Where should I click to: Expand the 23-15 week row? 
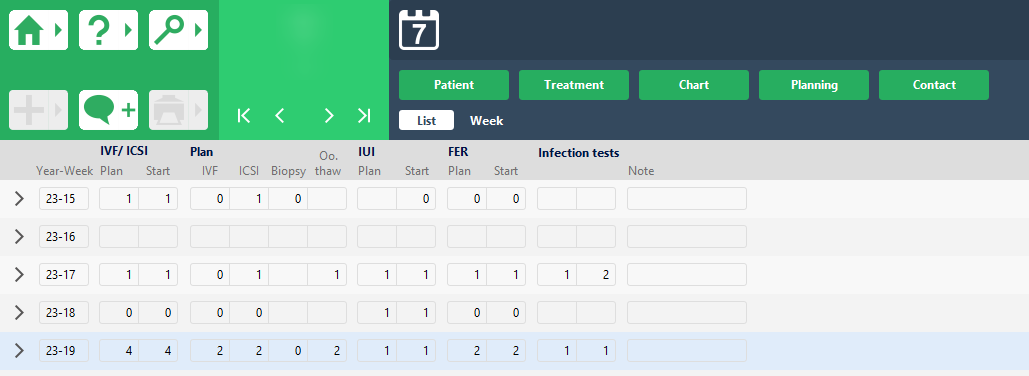(x=19, y=199)
